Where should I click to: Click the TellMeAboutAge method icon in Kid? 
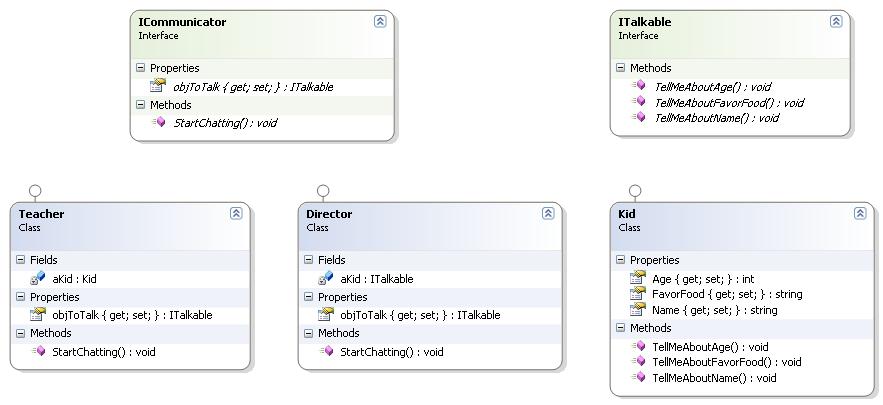(639, 346)
